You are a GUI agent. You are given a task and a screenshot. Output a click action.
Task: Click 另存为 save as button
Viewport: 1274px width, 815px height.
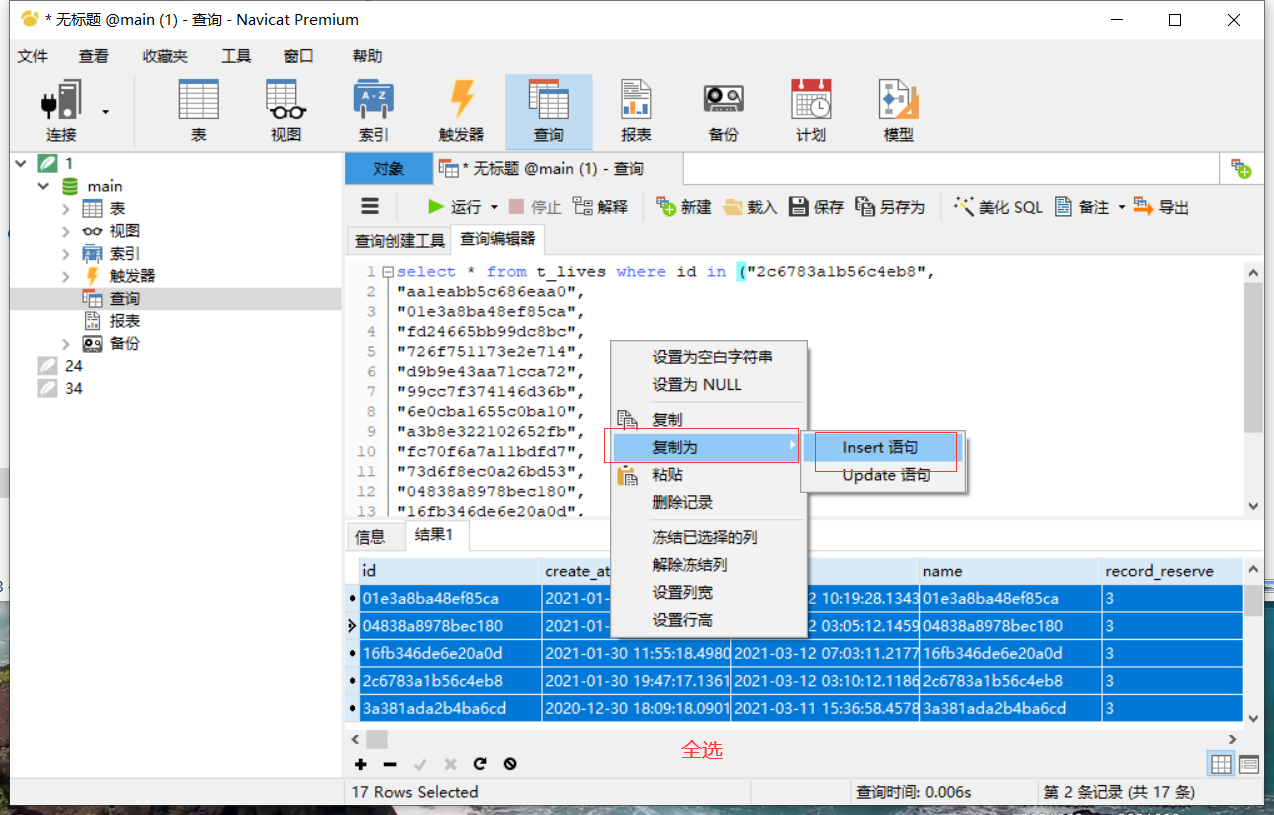(x=890, y=207)
